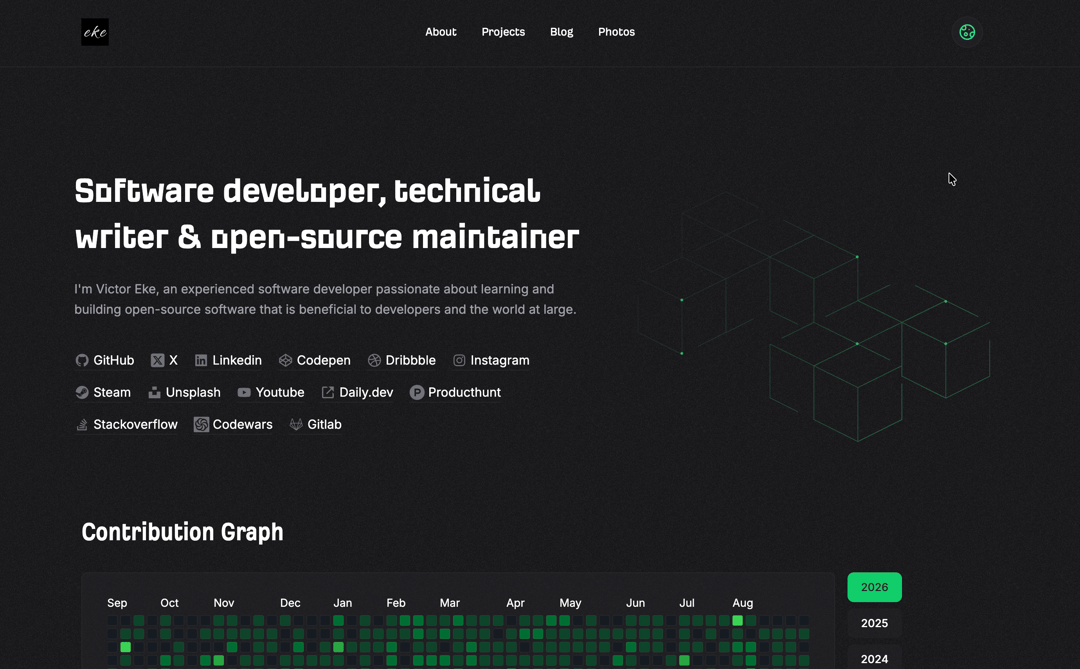The width and height of the screenshot is (1080, 669).
Task: Go to the Projects page
Action: point(503,32)
